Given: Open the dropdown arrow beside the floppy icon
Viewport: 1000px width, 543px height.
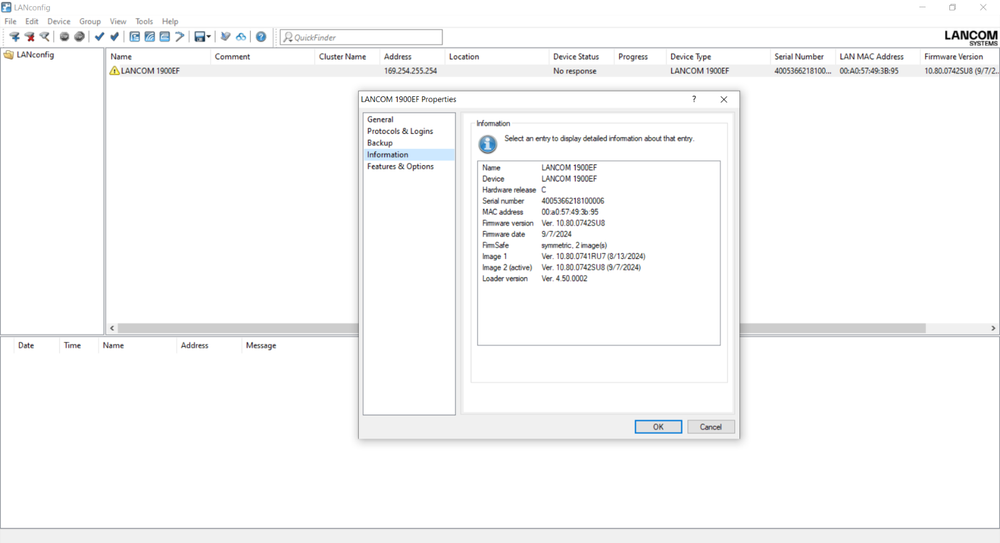Looking at the screenshot, I should point(209,37).
